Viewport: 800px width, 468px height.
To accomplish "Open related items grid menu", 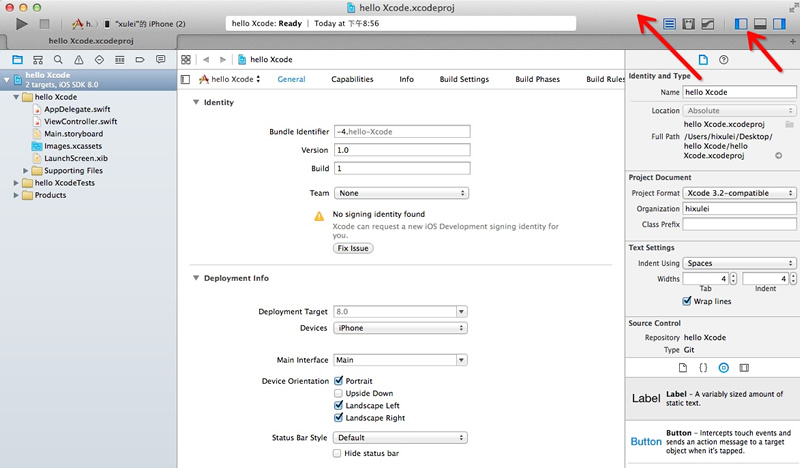I will point(186,60).
